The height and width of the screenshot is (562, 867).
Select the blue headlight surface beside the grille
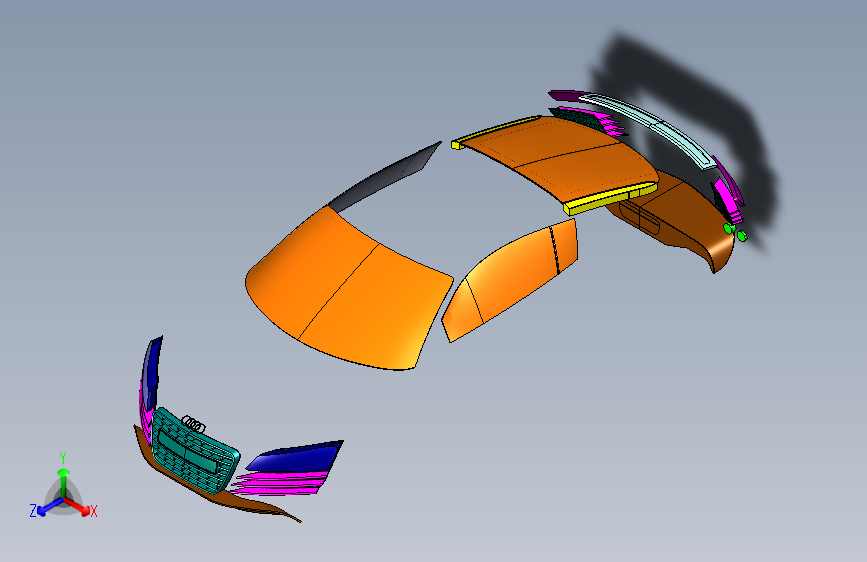pyautogui.click(x=297, y=456)
